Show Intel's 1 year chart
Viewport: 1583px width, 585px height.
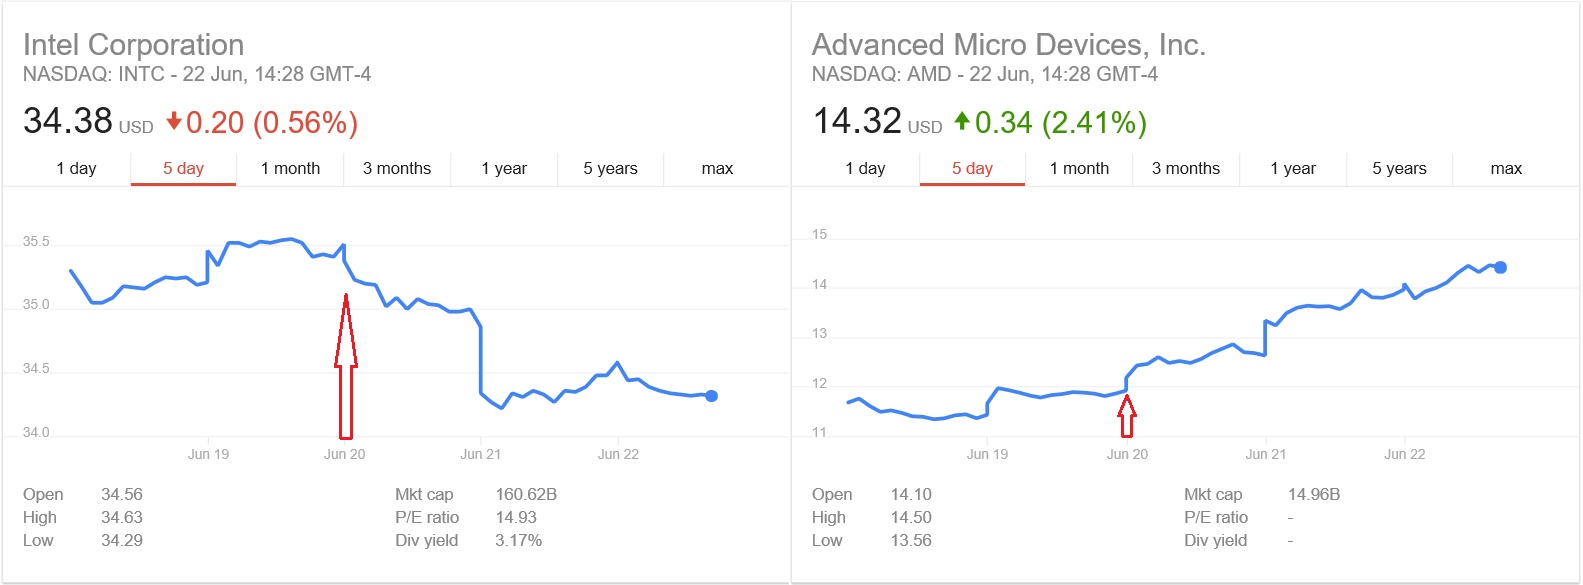(x=504, y=168)
